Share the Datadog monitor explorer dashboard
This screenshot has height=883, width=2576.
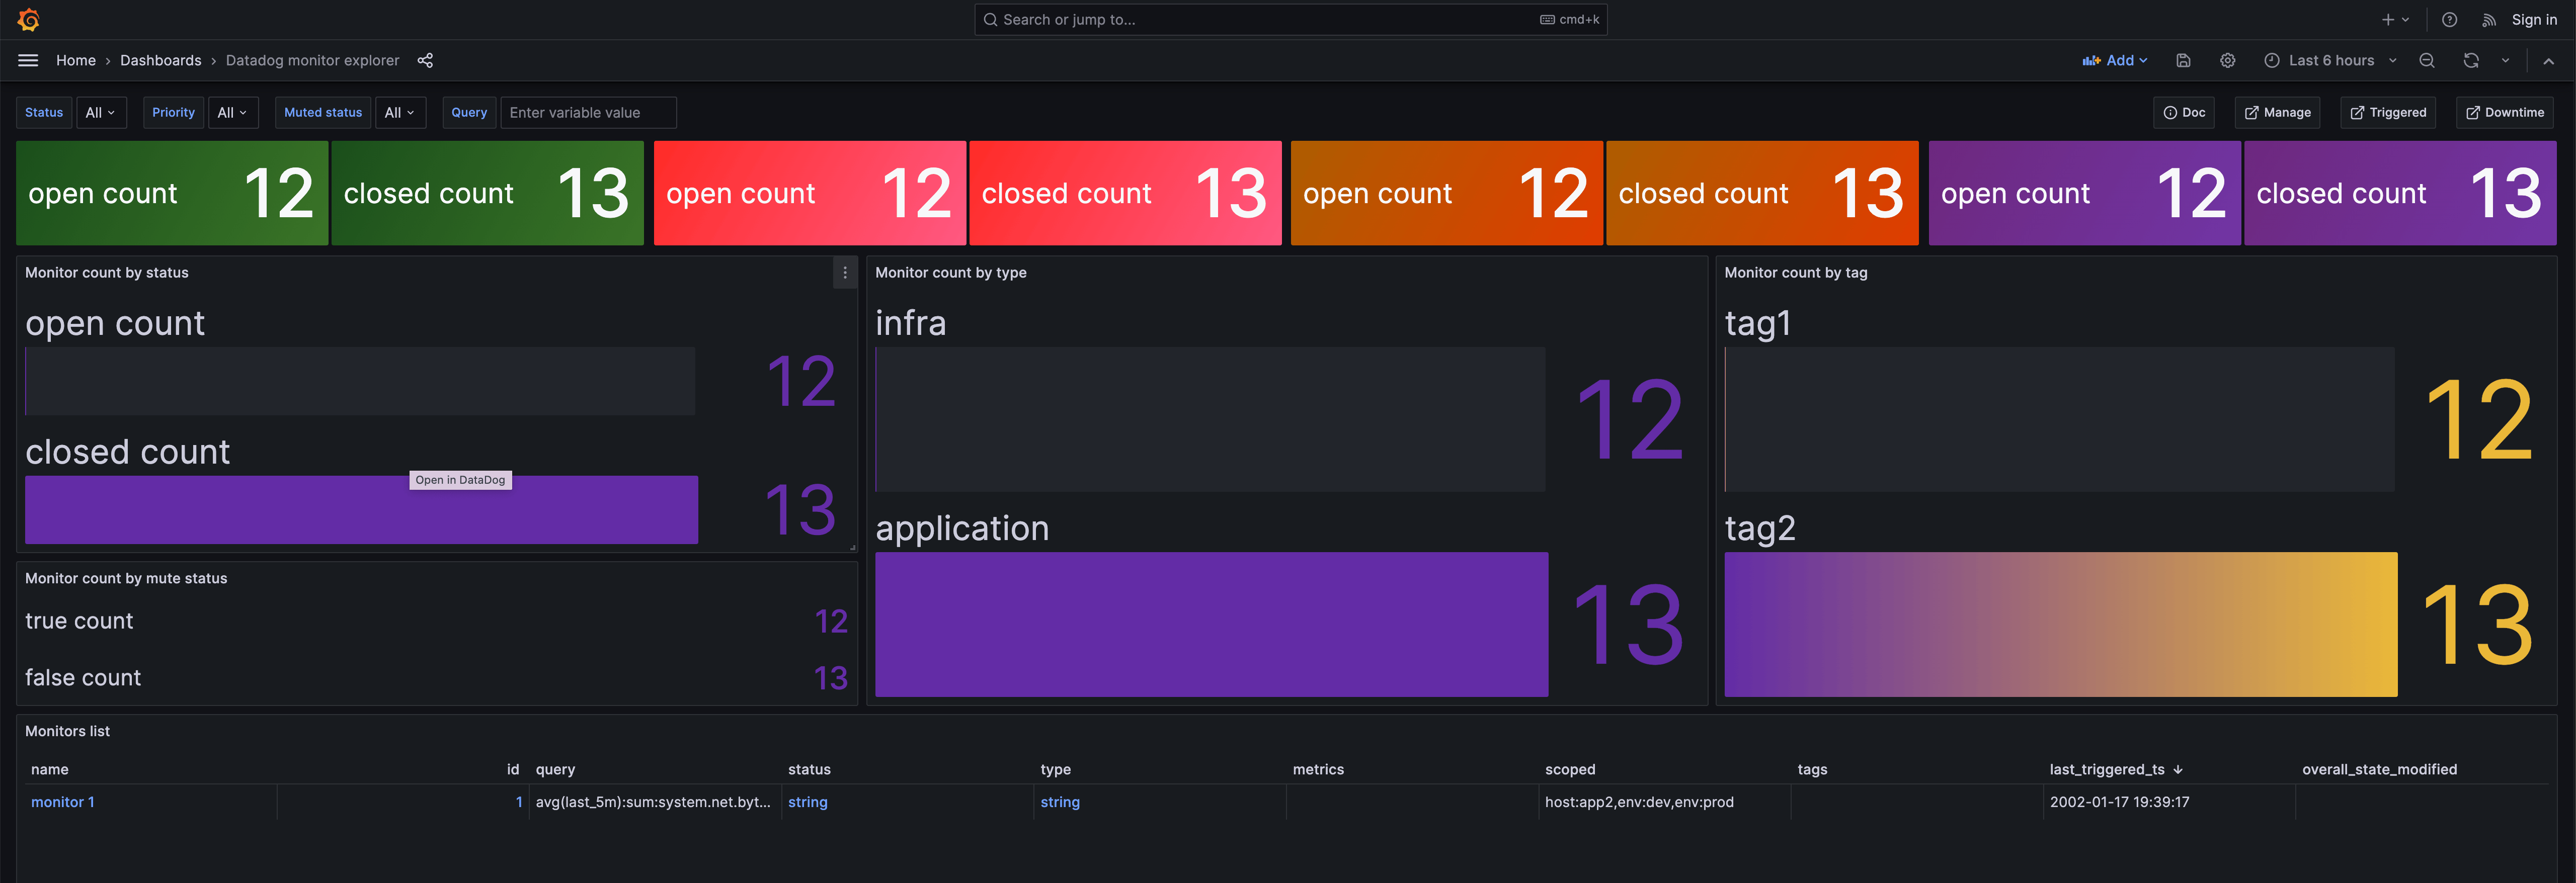[x=425, y=60]
